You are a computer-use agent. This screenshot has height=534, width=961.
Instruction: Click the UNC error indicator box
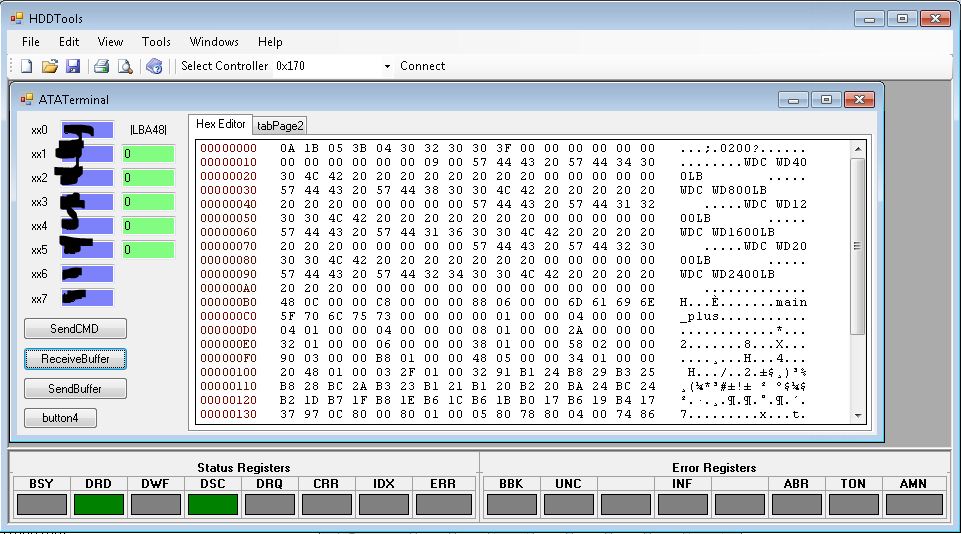coord(569,505)
